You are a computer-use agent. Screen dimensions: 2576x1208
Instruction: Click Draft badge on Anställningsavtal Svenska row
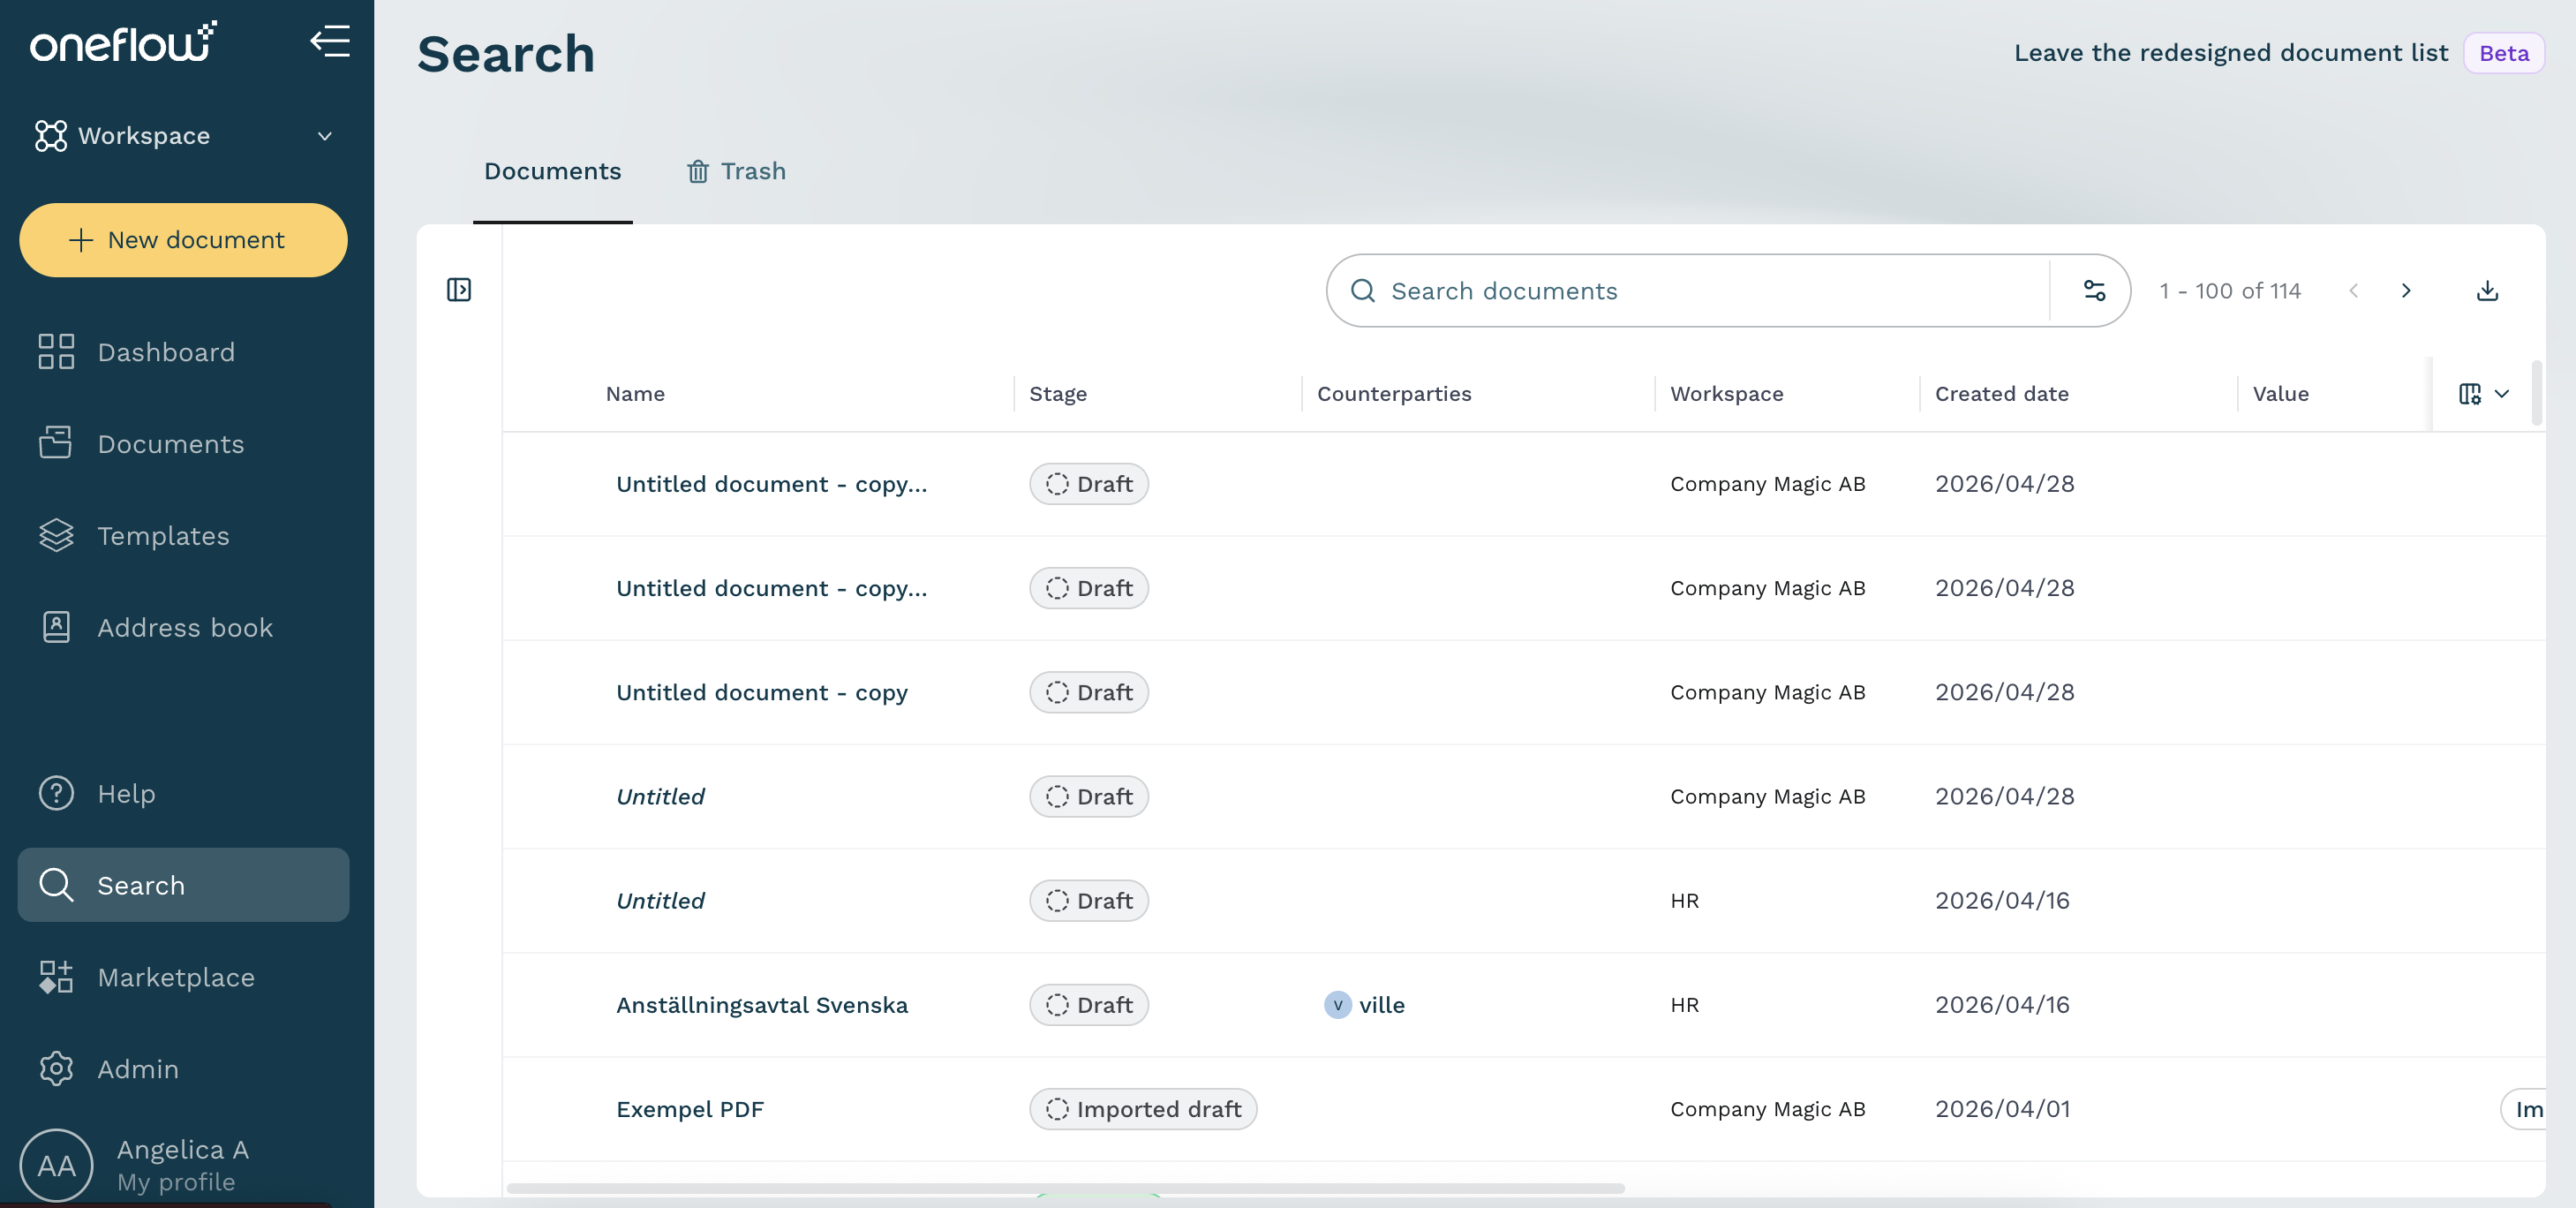[1089, 1005]
